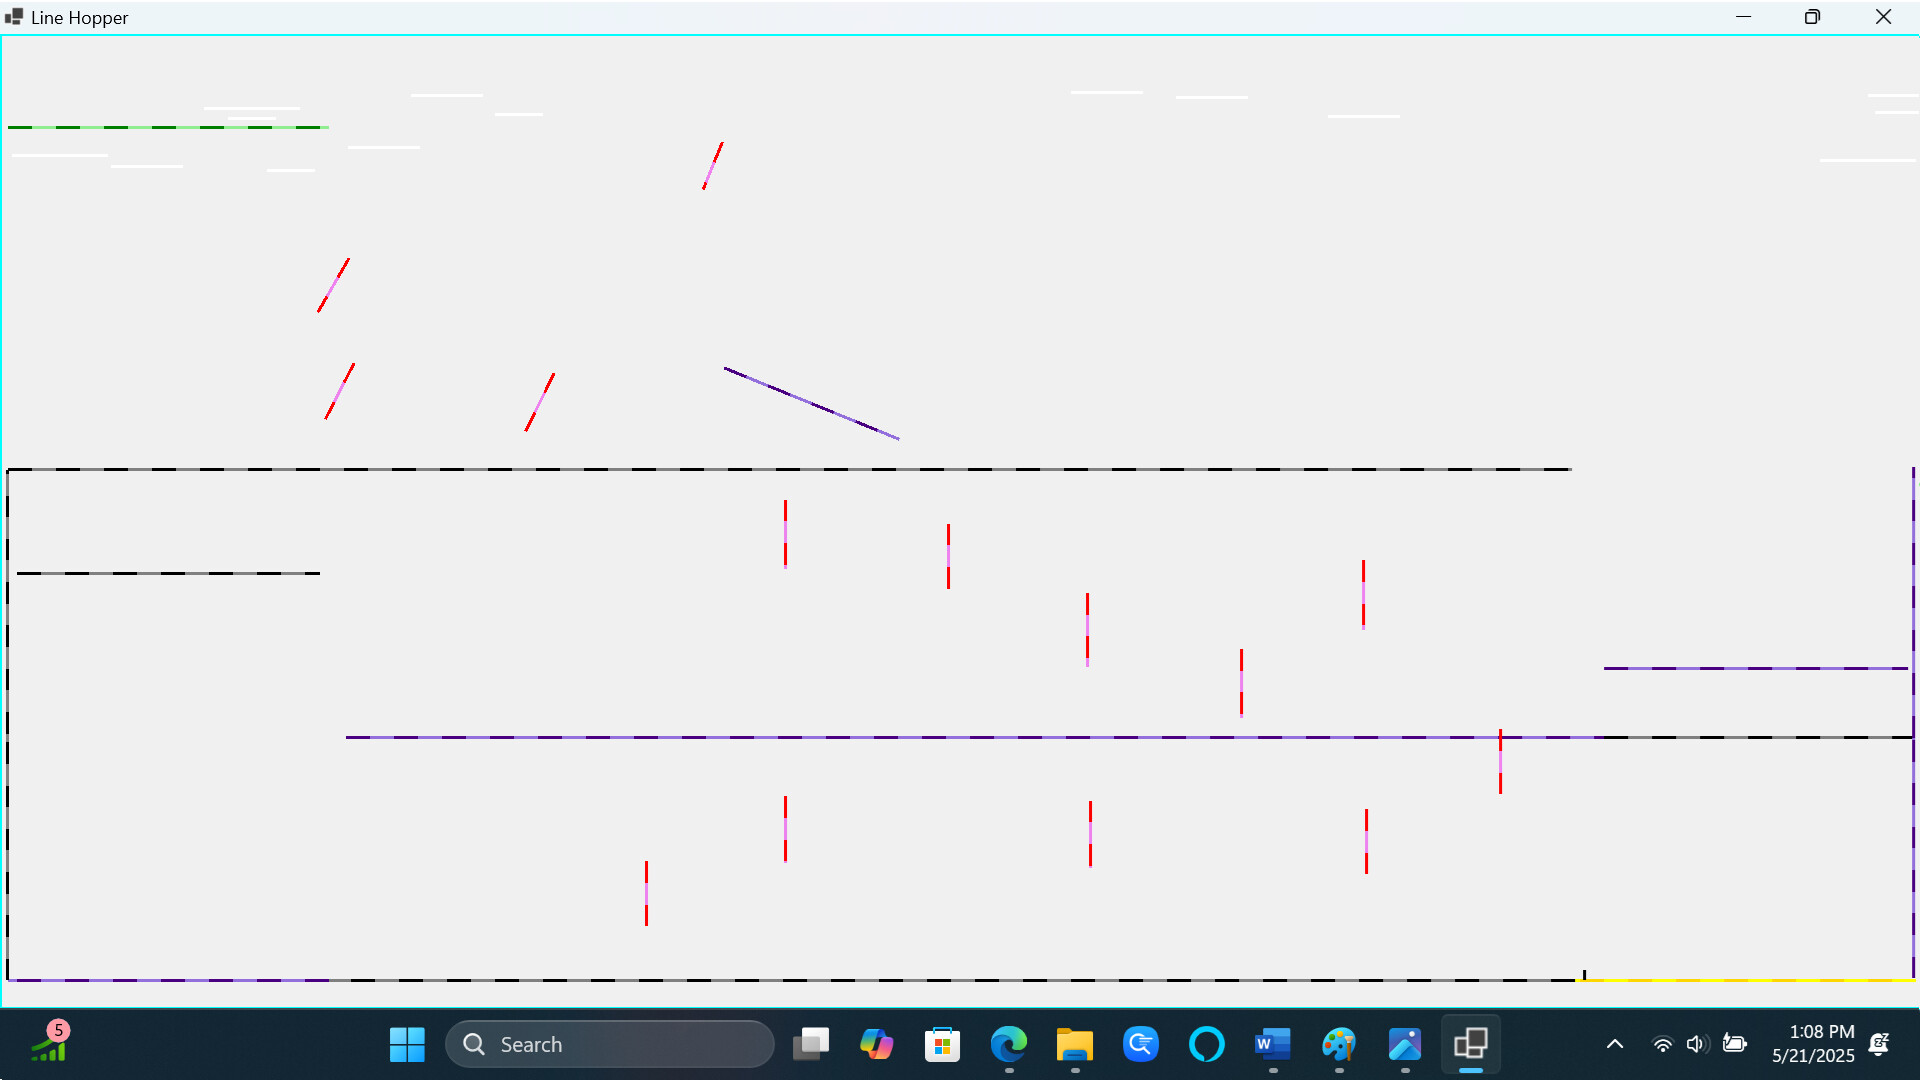
Task: Mute the volume via the speaker icon
Action: [1697, 1043]
